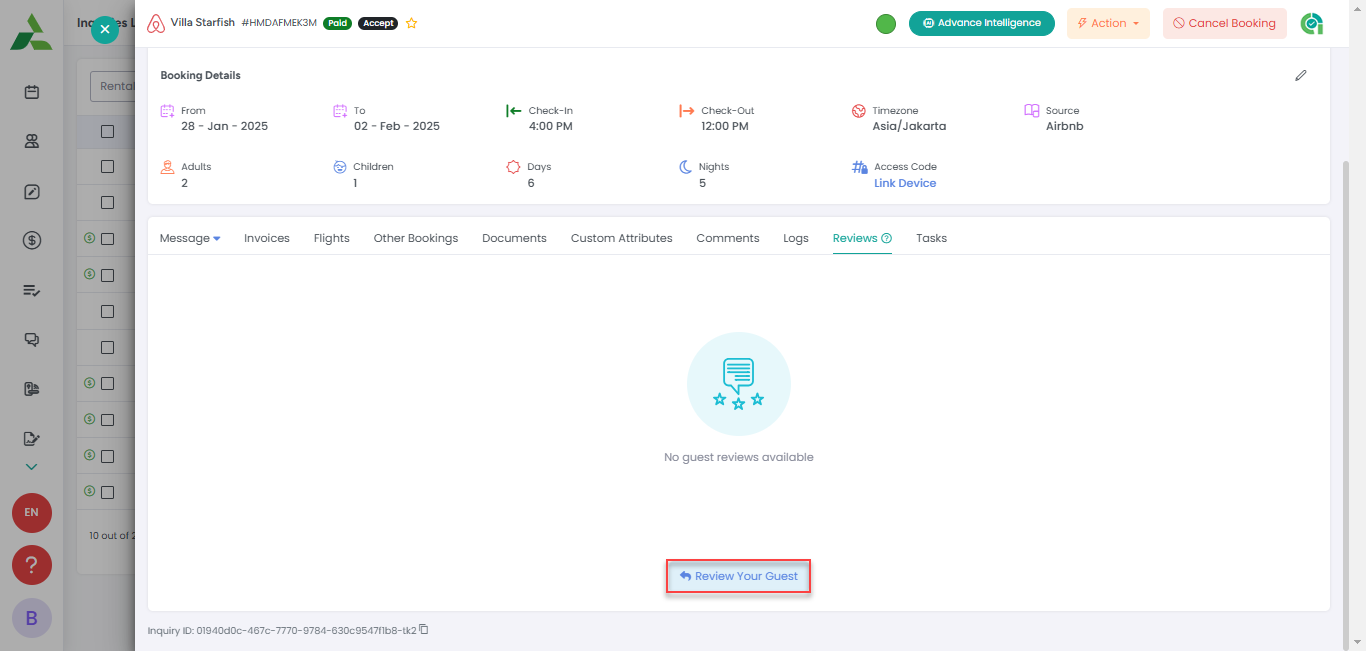Viewport: 1366px width, 651px height.
Task: Click the Rental filter field in background list
Action: [x=113, y=86]
